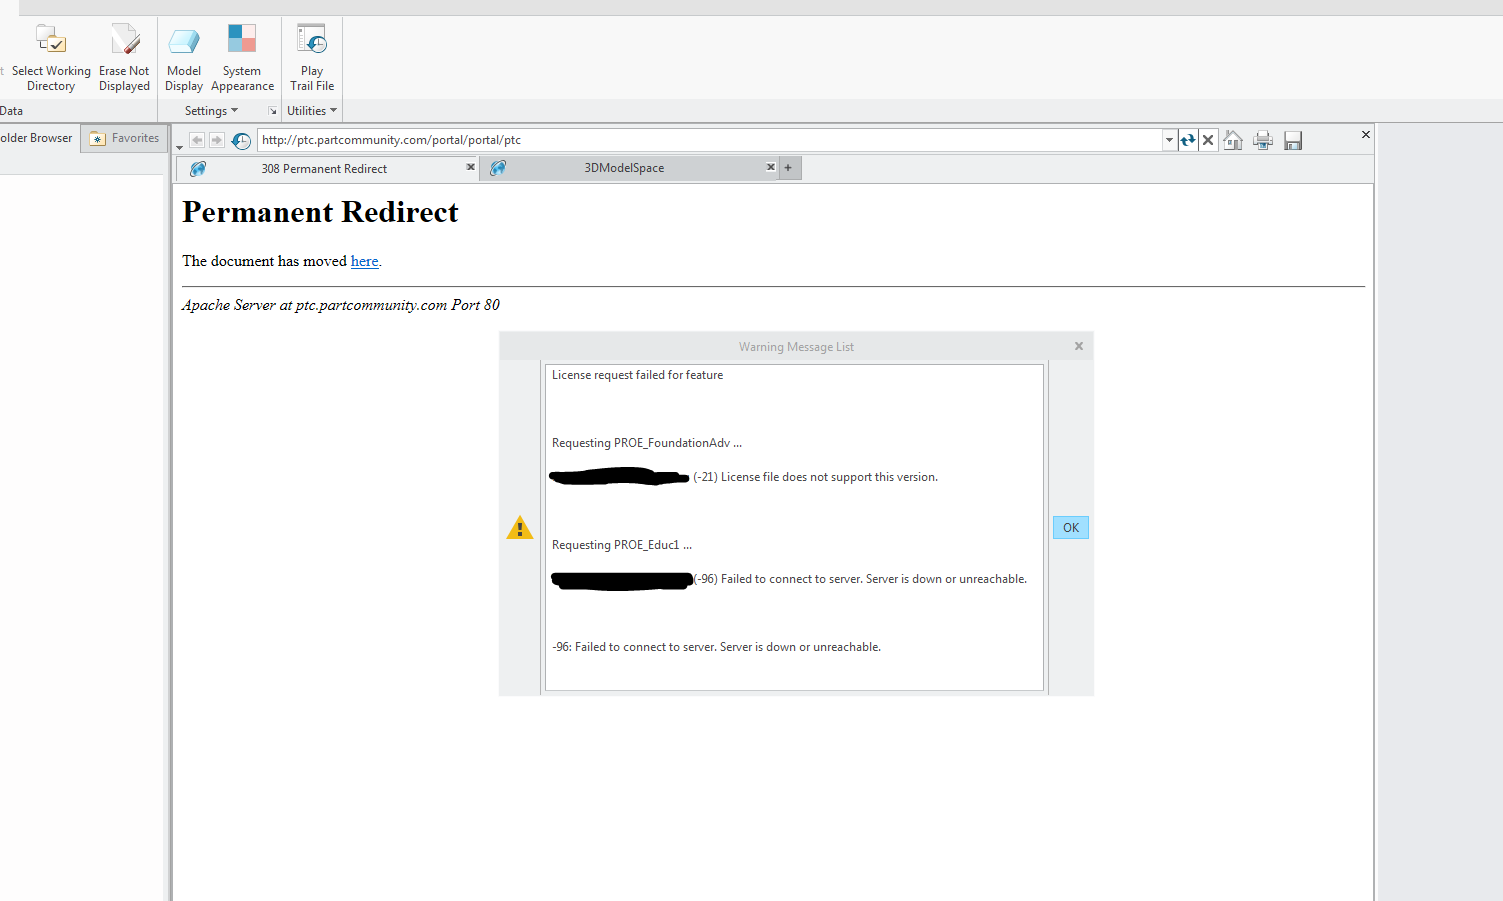Click the stop loading icon

(x=1208, y=140)
